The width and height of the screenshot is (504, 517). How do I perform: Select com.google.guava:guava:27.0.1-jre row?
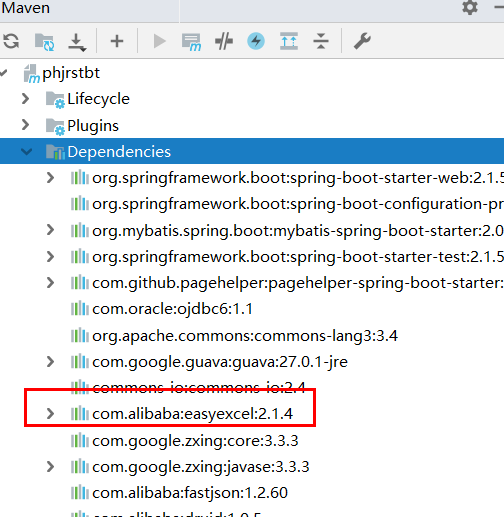pyautogui.click(x=252, y=362)
